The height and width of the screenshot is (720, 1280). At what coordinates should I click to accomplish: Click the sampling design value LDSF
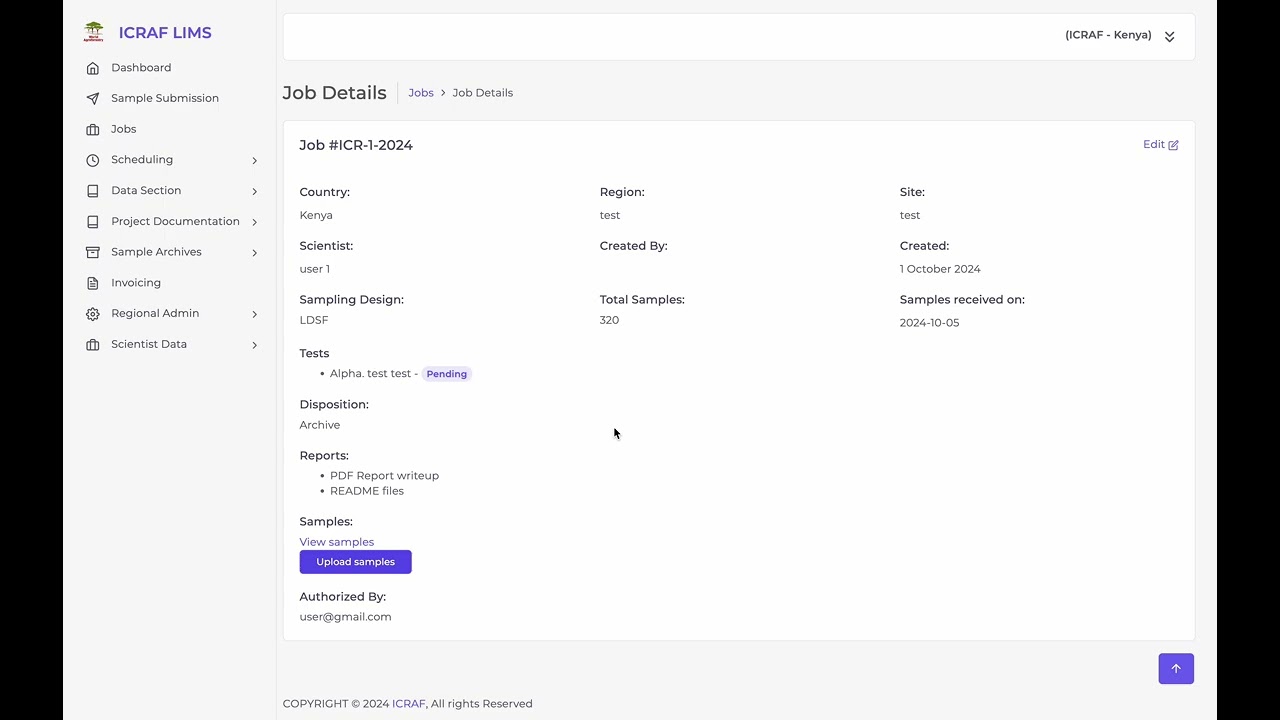(x=314, y=320)
